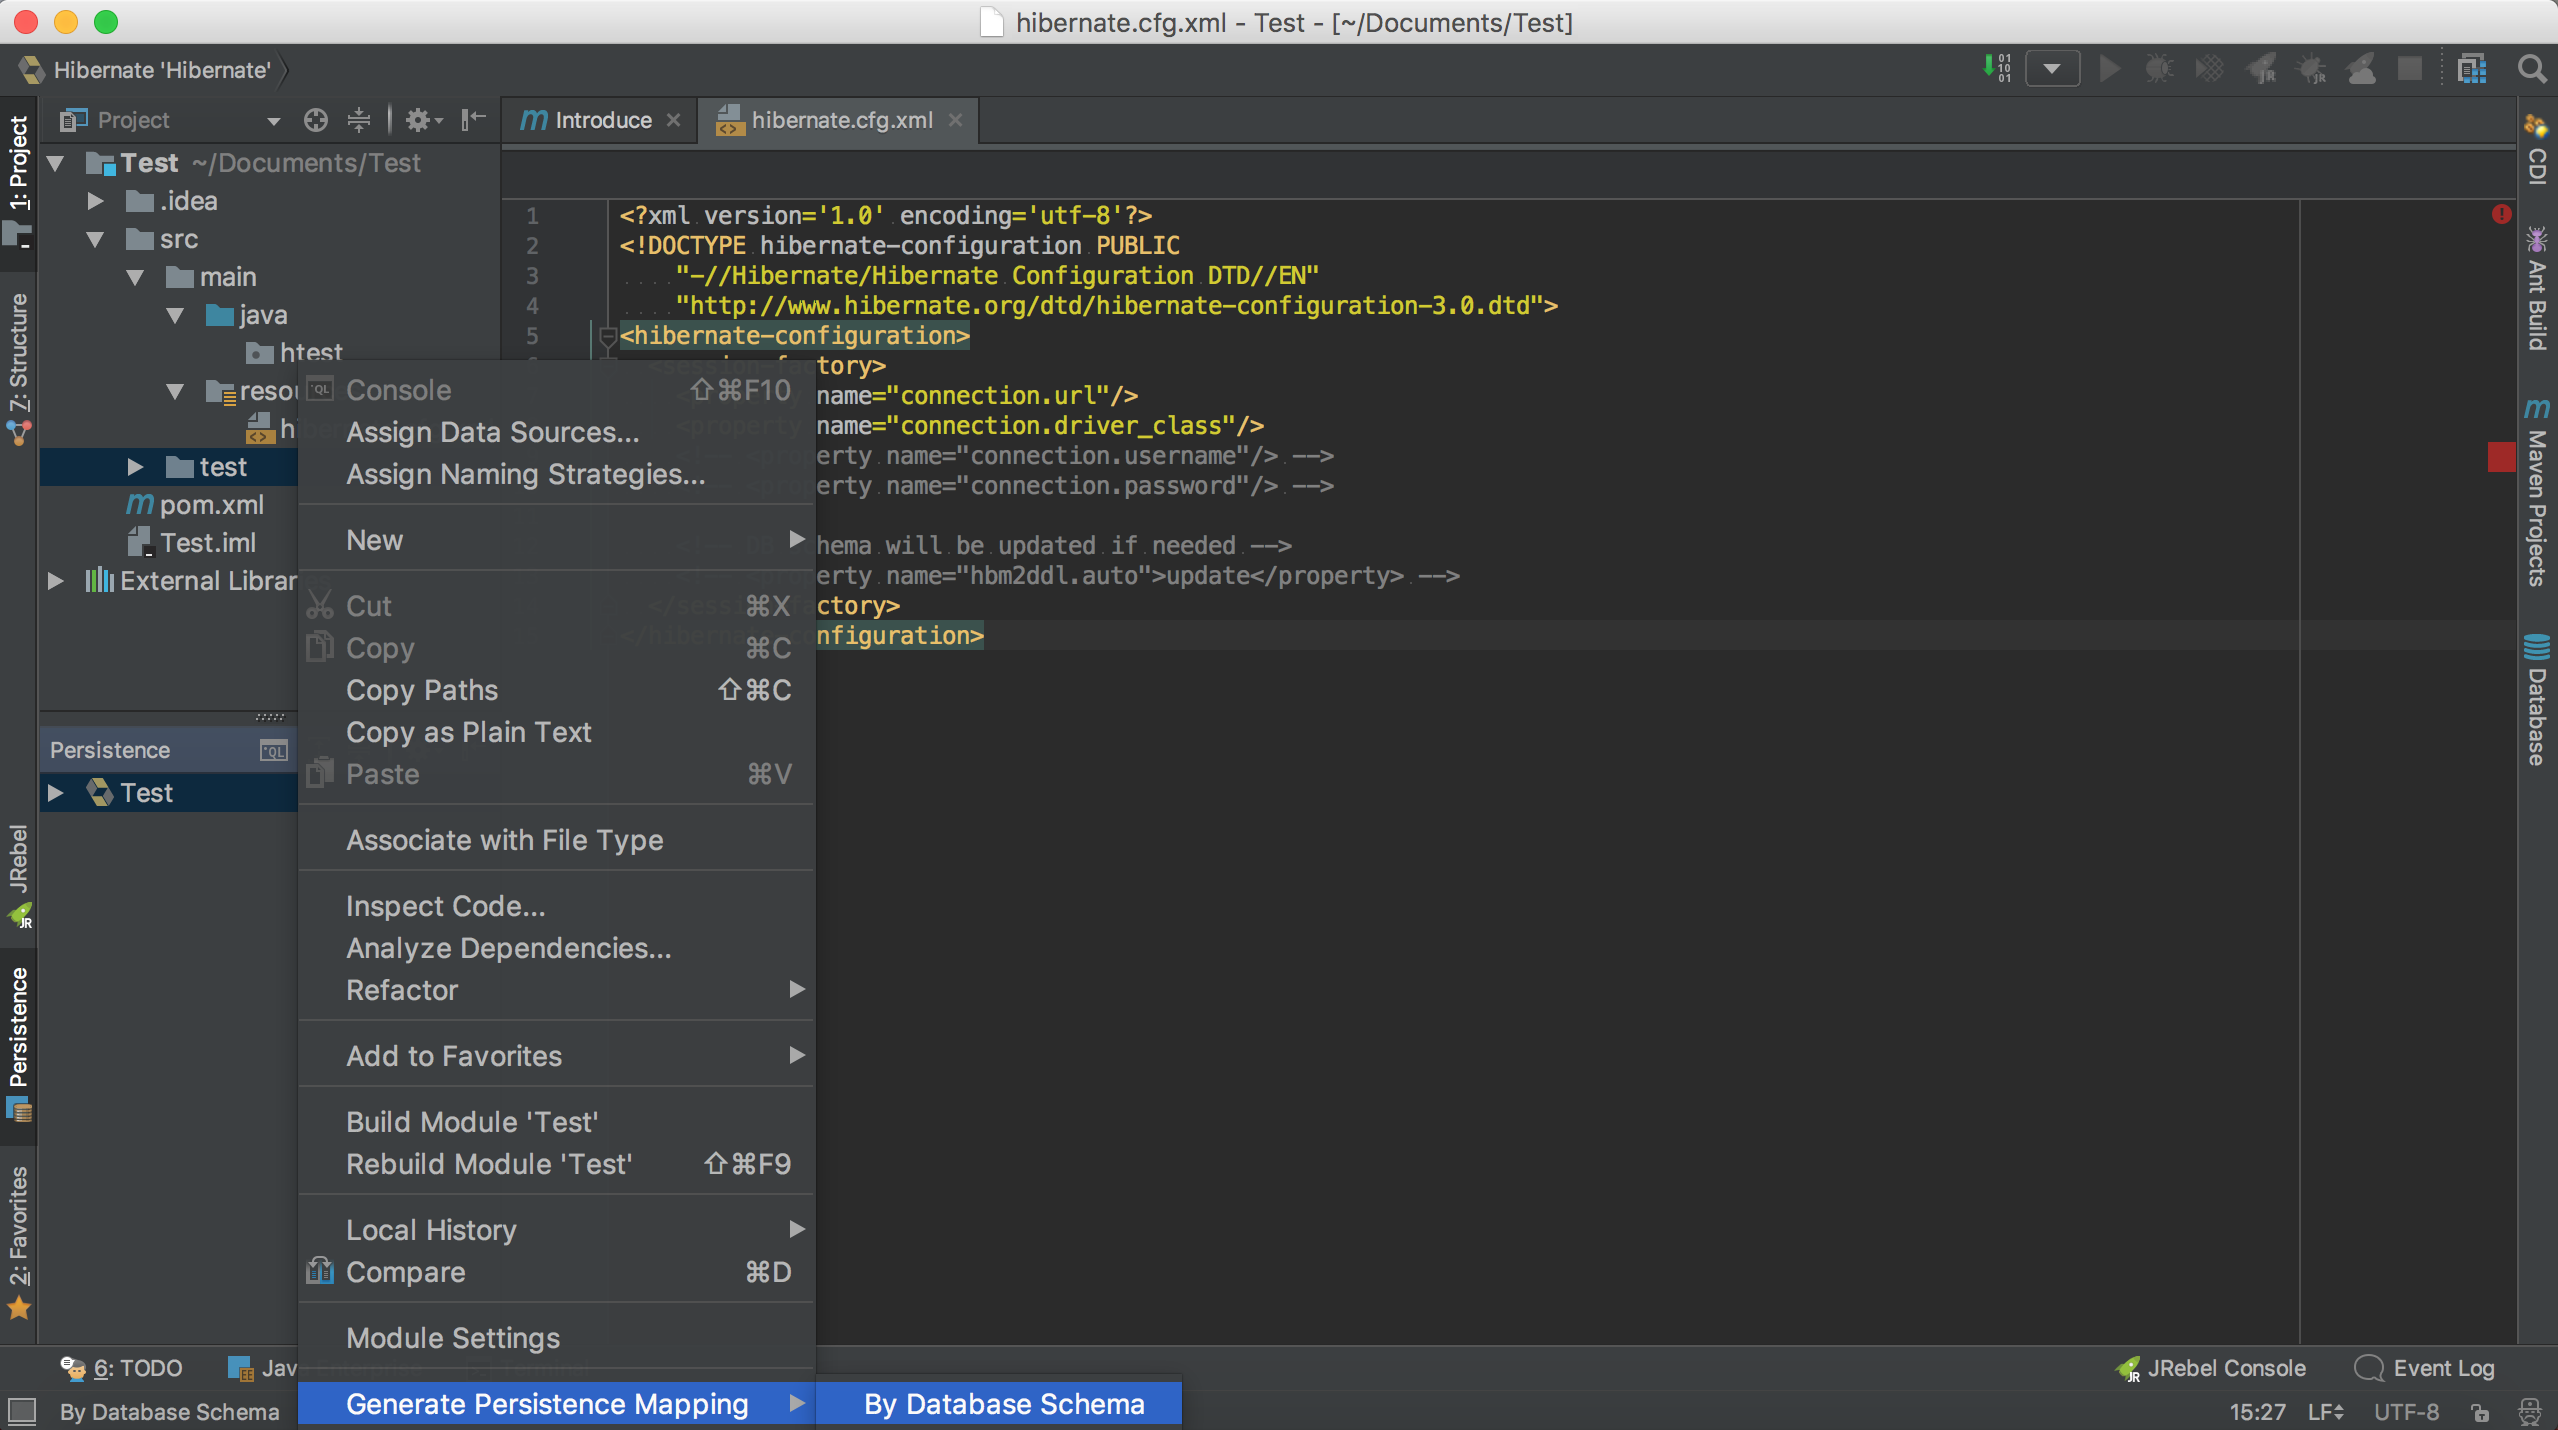Expand the Test persistence unit node
Viewport: 2558px width, 1430px height.
click(x=56, y=793)
